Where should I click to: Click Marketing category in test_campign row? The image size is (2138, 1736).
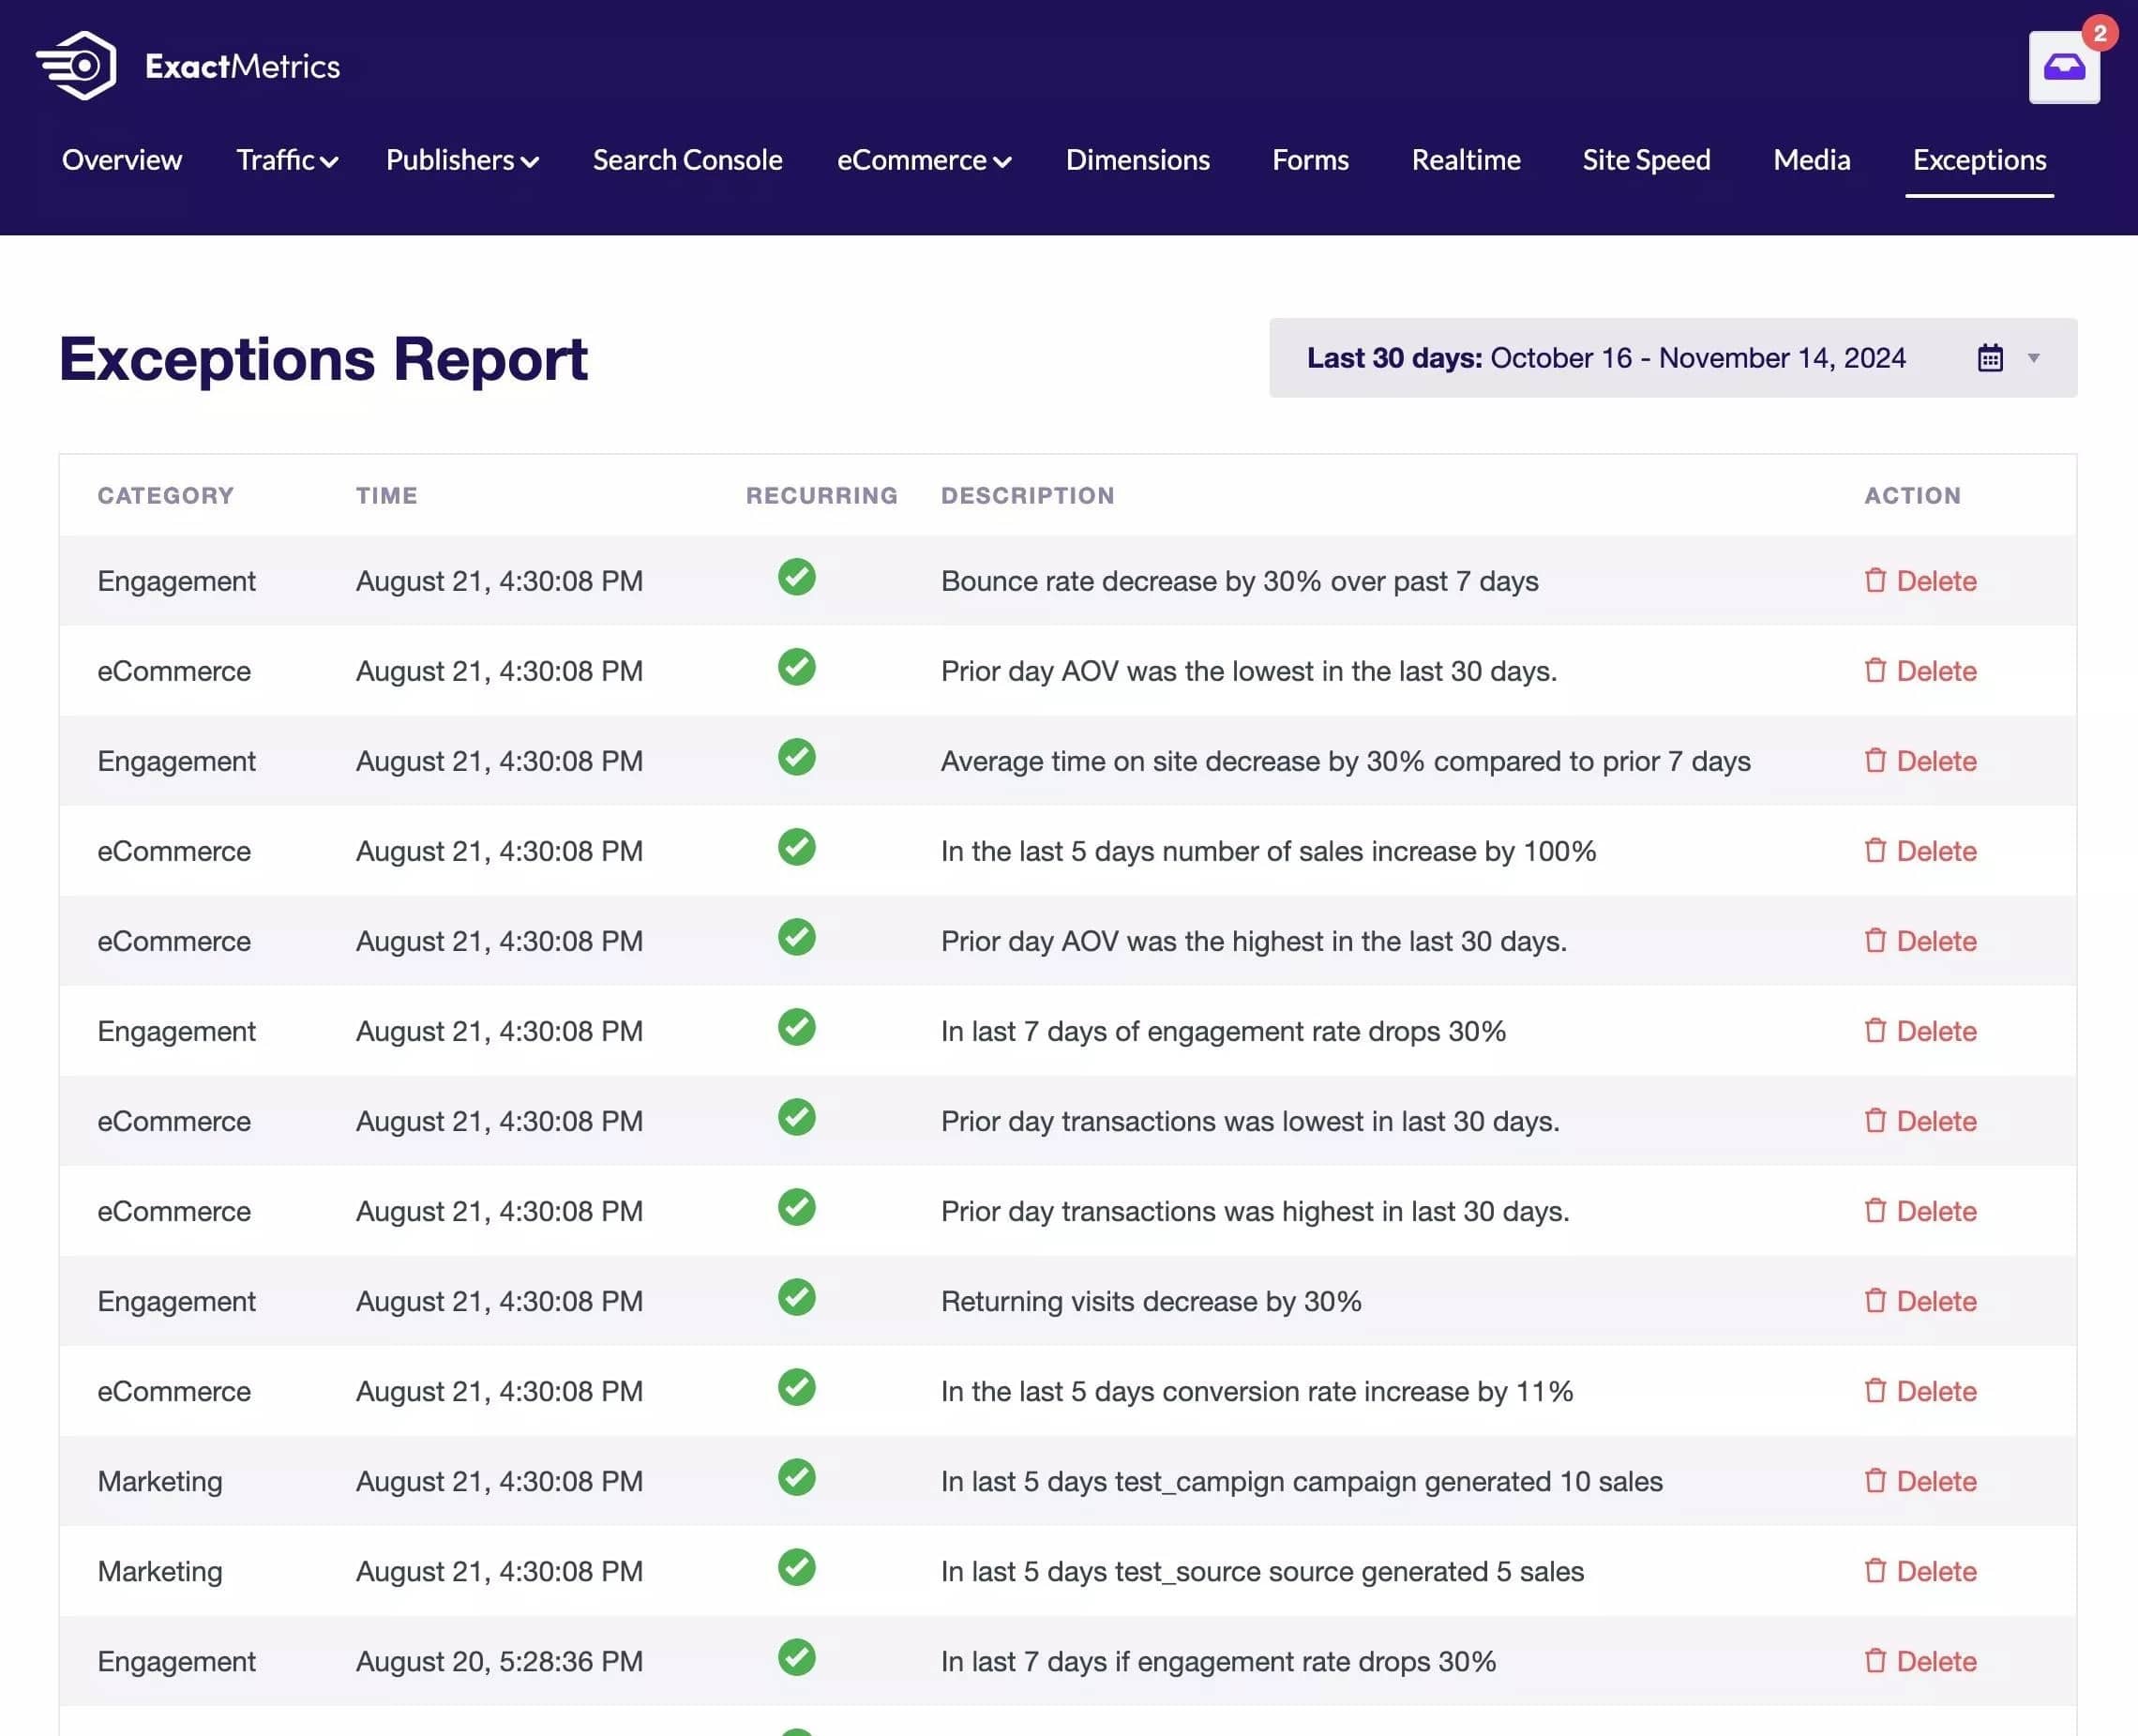point(160,1481)
